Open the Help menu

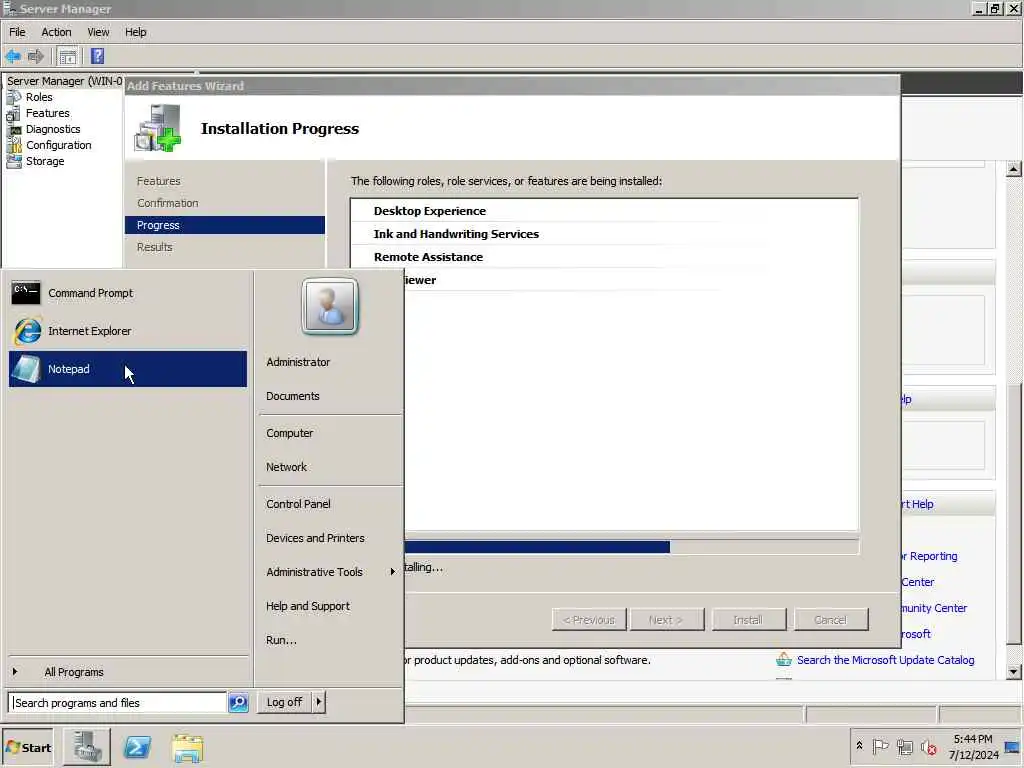tap(136, 32)
